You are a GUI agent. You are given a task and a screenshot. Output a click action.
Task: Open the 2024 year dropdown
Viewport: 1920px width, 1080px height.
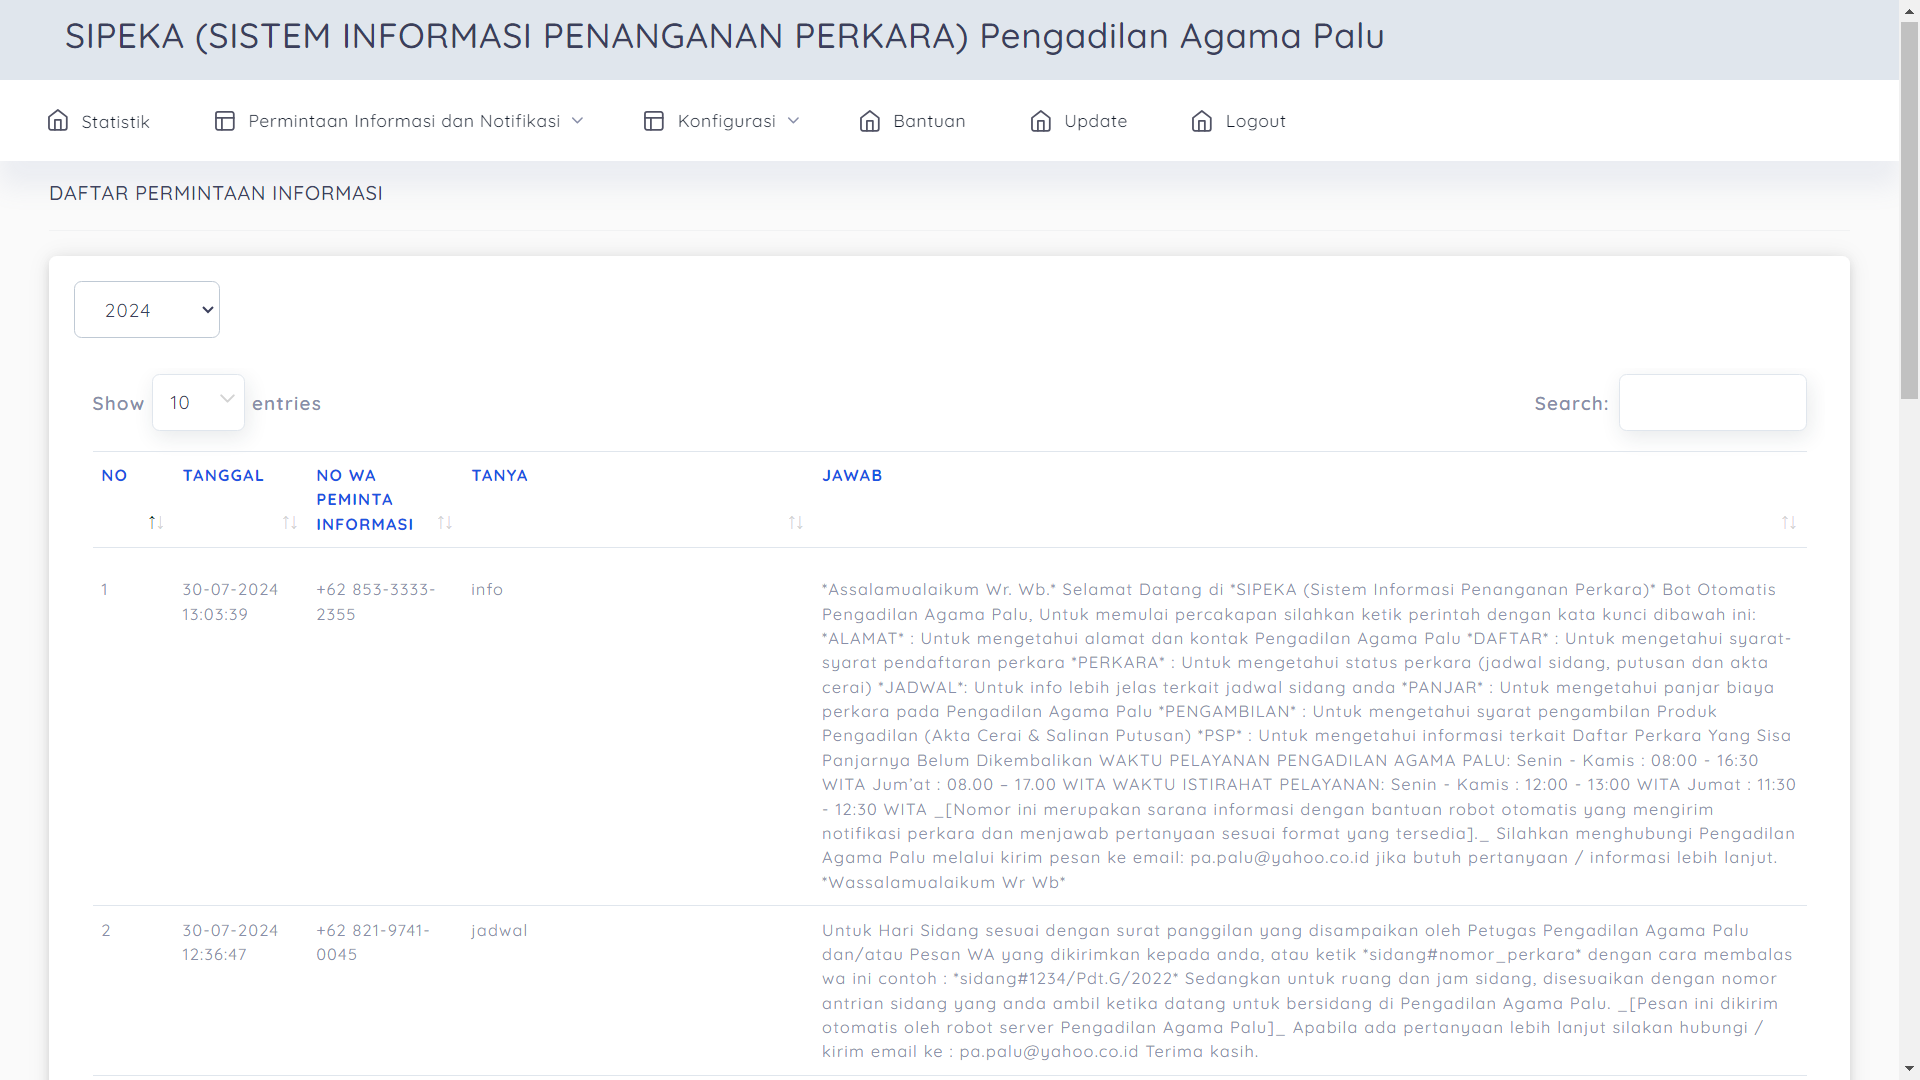click(147, 310)
